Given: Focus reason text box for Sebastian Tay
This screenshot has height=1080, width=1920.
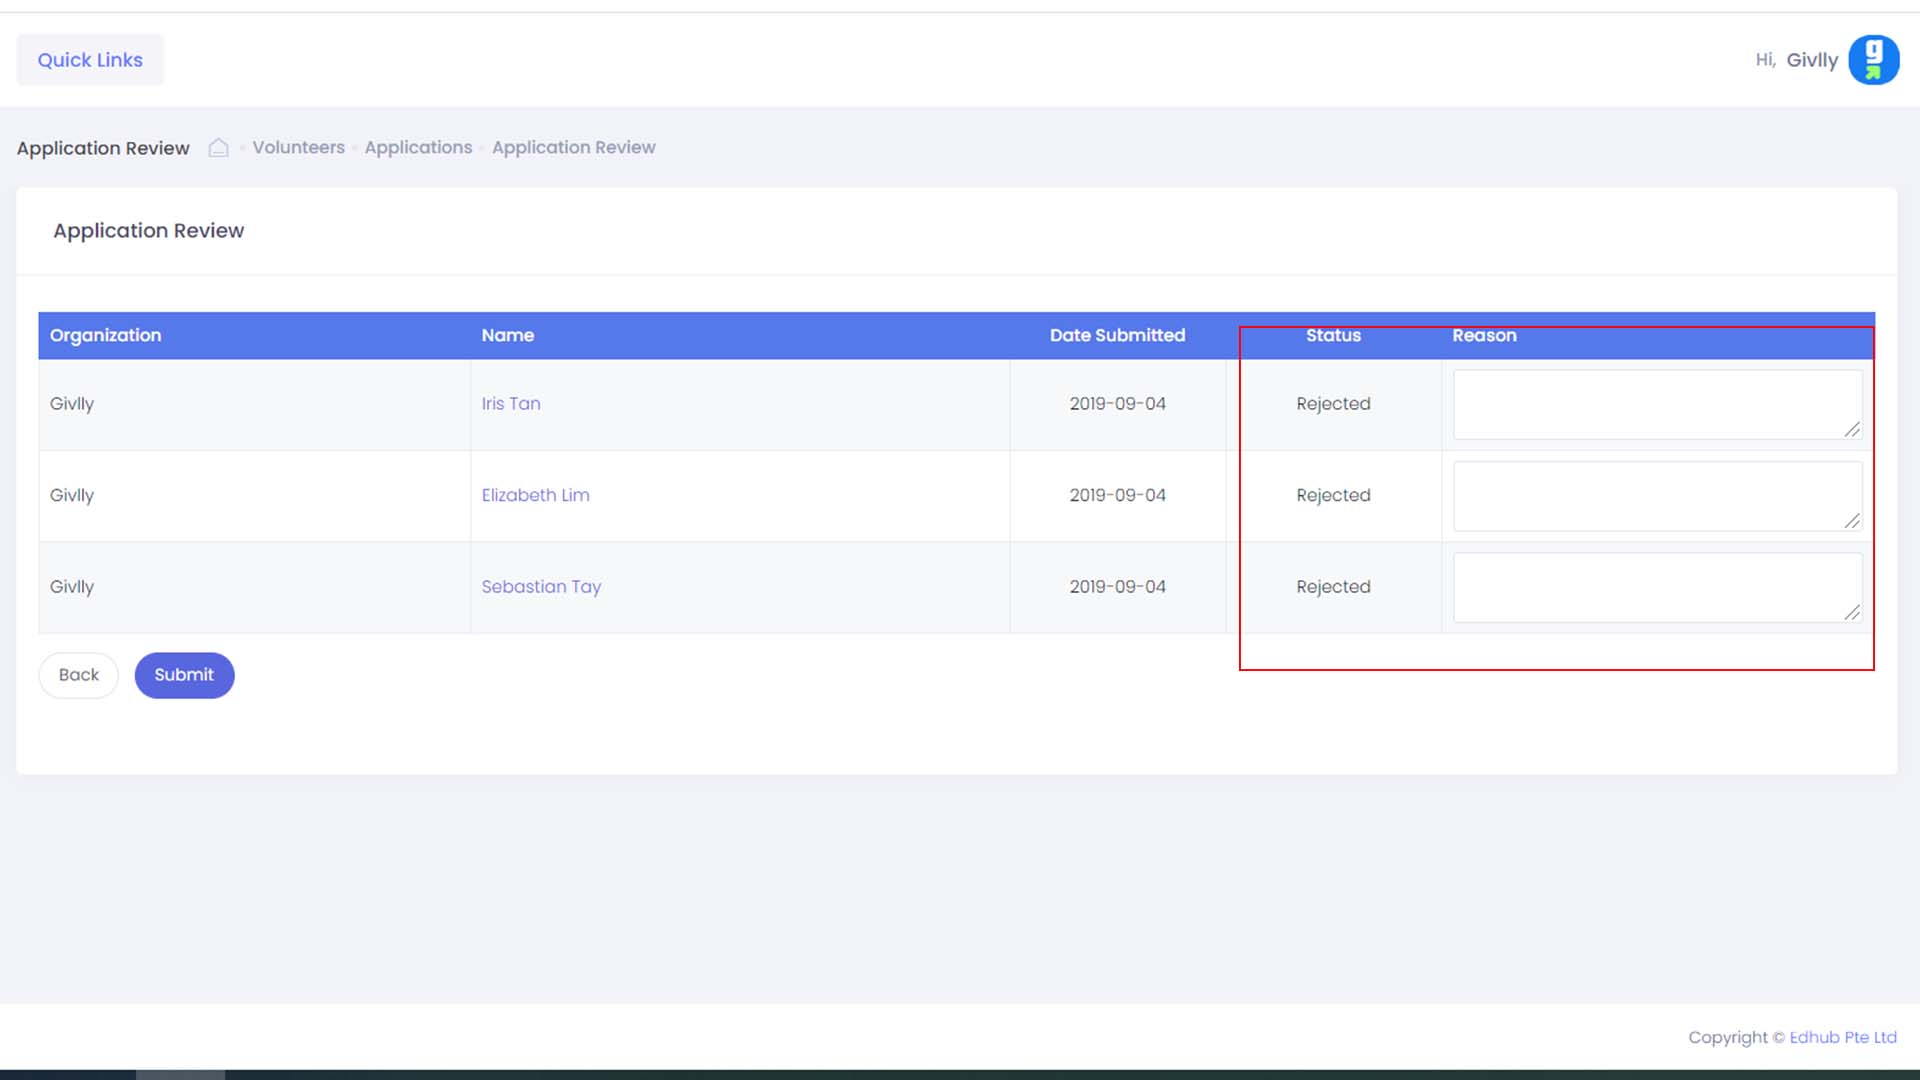Looking at the screenshot, I should (1650, 587).
